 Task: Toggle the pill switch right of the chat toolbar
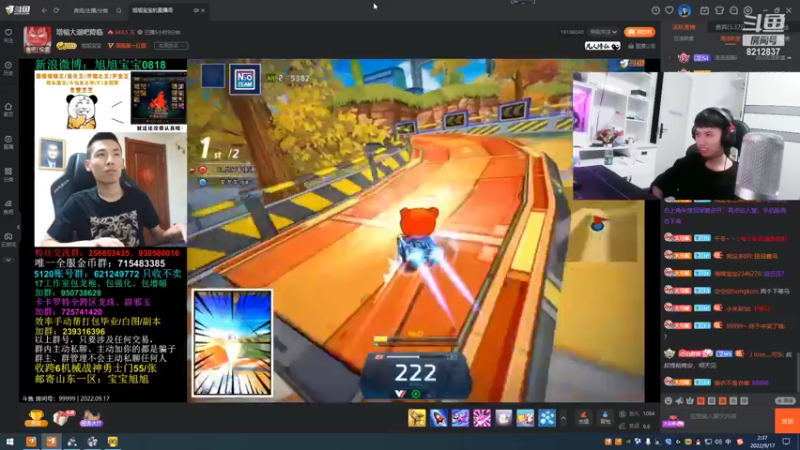pos(785,401)
